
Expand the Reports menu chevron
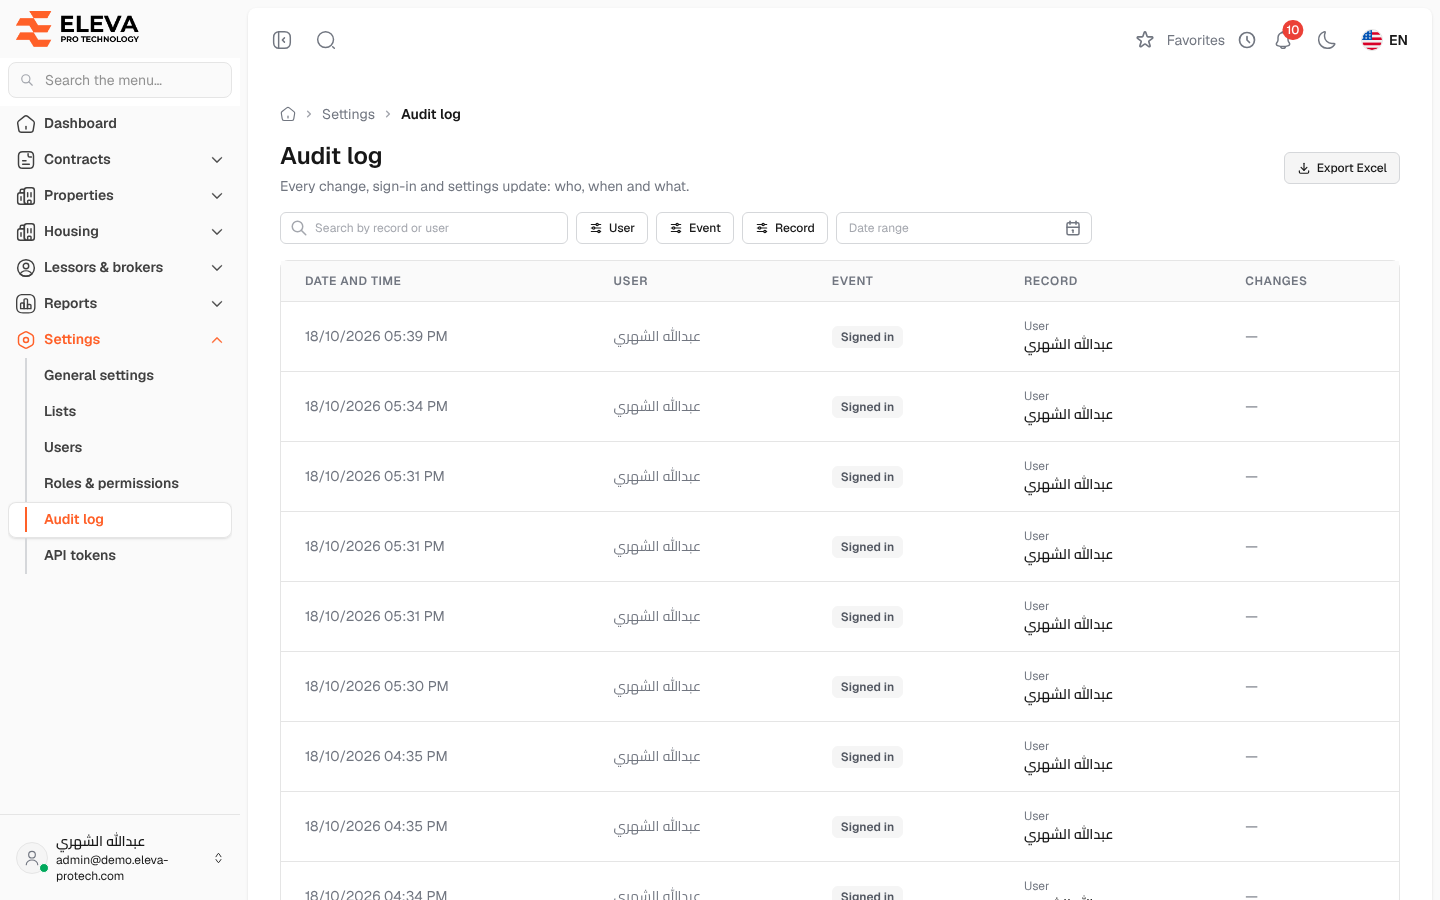pyautogui.click(x=217, y=303)
